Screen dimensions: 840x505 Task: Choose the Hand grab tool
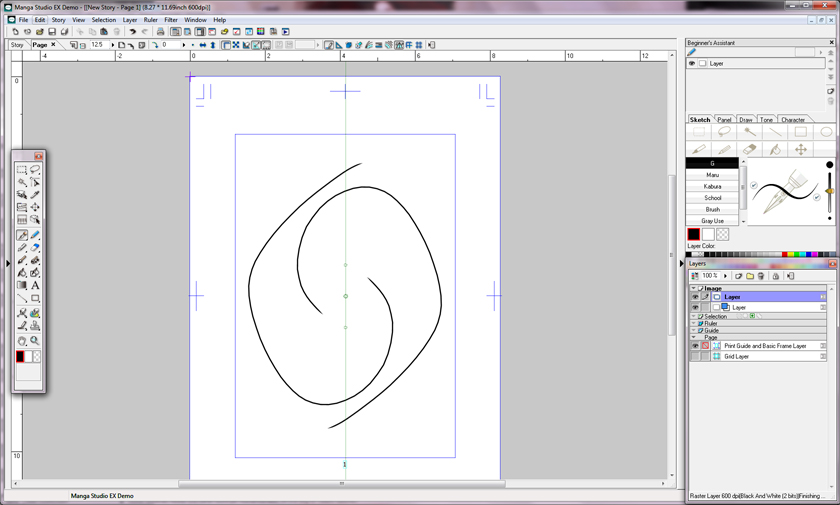[22, 341]
